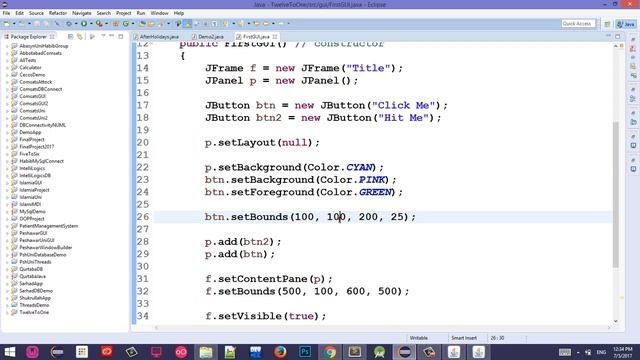640x360 pixels.
Task: Maximize the editor area
Action: 618,36
